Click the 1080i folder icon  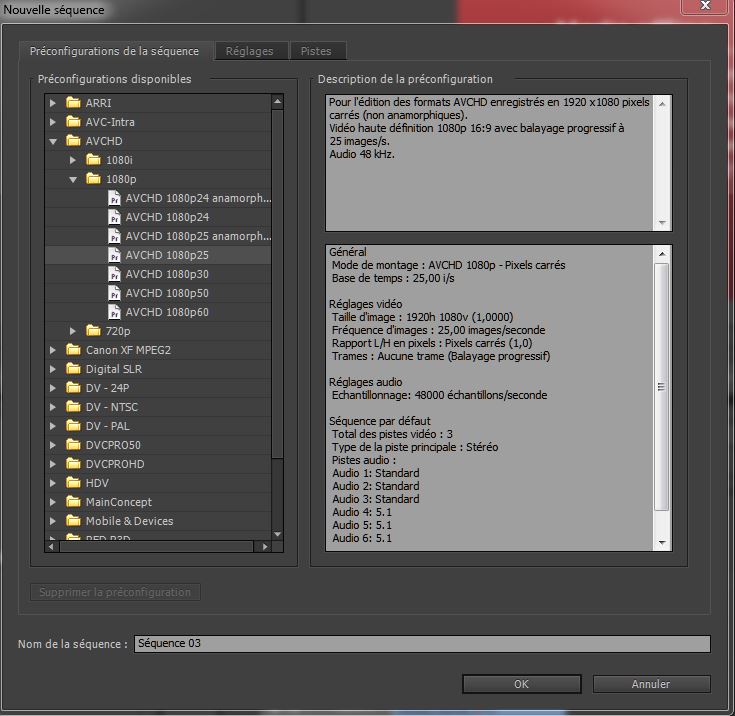[x=93, y=159]
